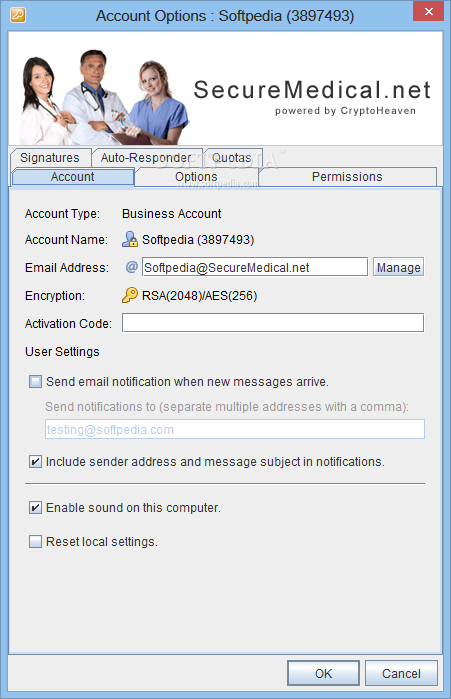
Task: Open the Permissions tab
Action: click(347, 177)
